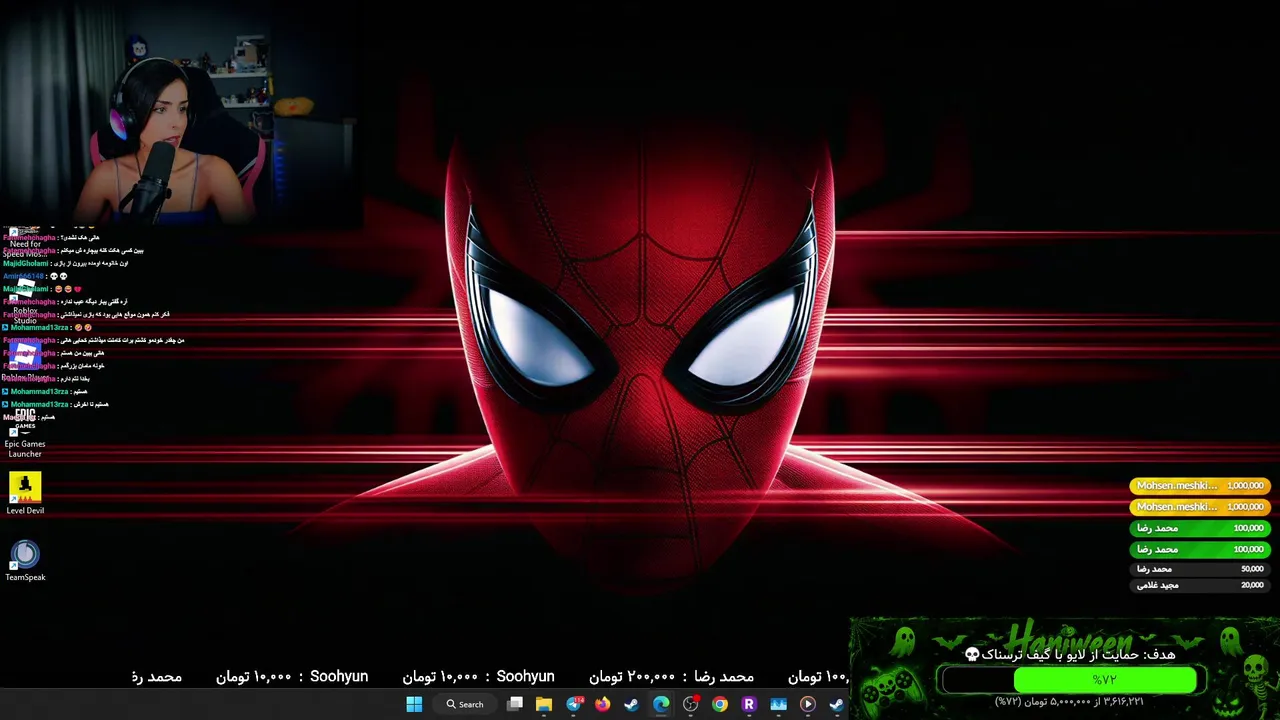Open OBS Studio from the taskbar
Screen dimensions: 1280x720
pos(690,704)
